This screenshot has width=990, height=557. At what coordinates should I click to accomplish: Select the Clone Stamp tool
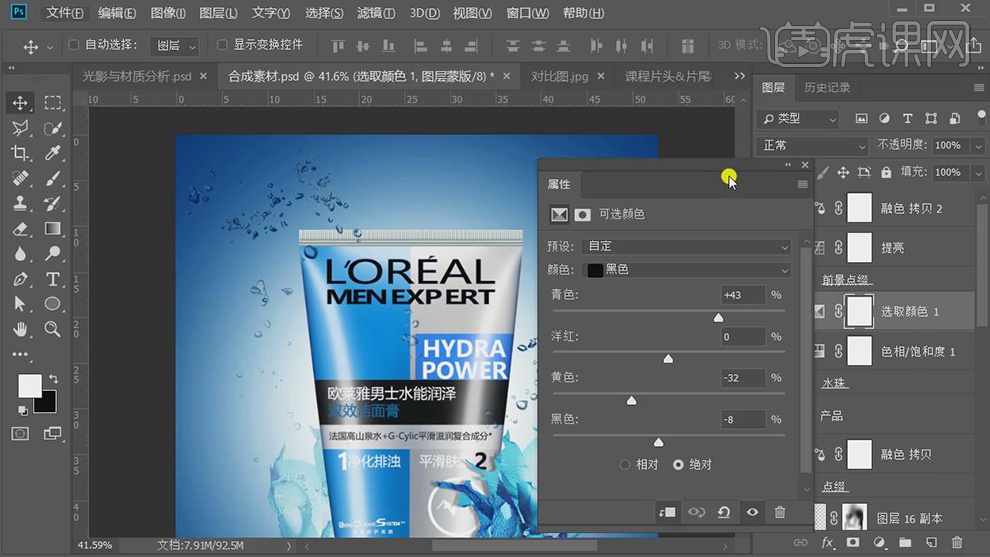tap(20, 203)
